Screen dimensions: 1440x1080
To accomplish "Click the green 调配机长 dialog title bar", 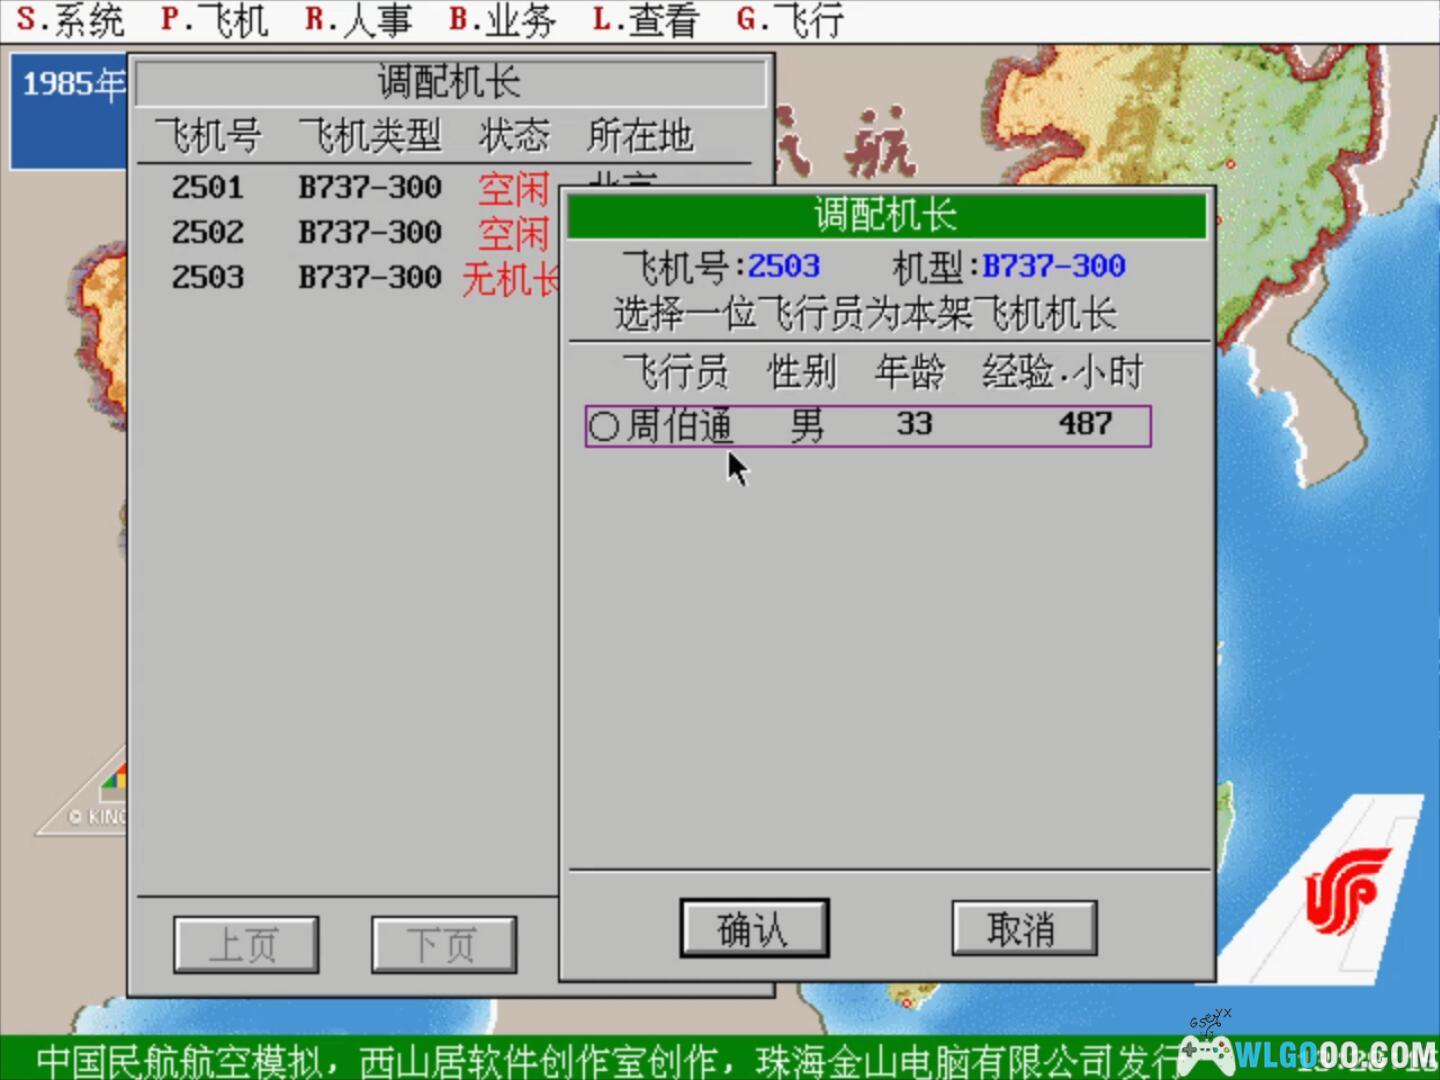I will [x=886, y=216].
